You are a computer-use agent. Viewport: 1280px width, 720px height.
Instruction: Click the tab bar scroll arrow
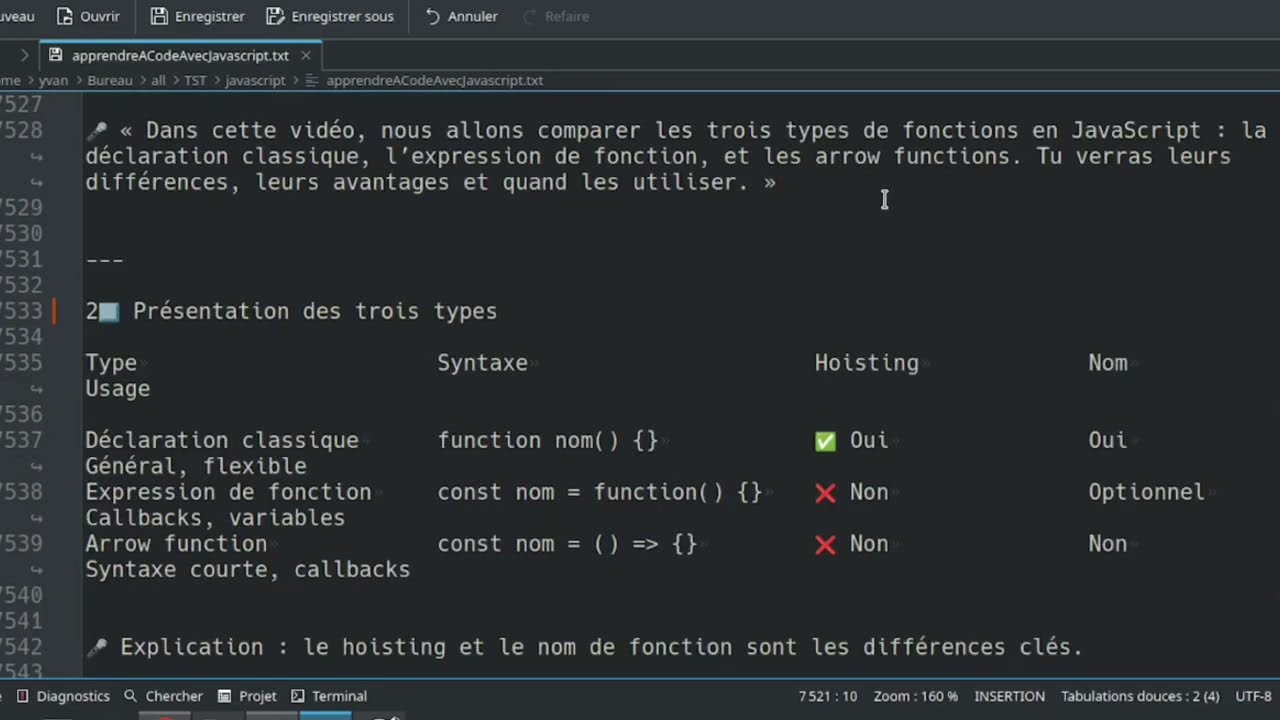click(x=24, y=56)
